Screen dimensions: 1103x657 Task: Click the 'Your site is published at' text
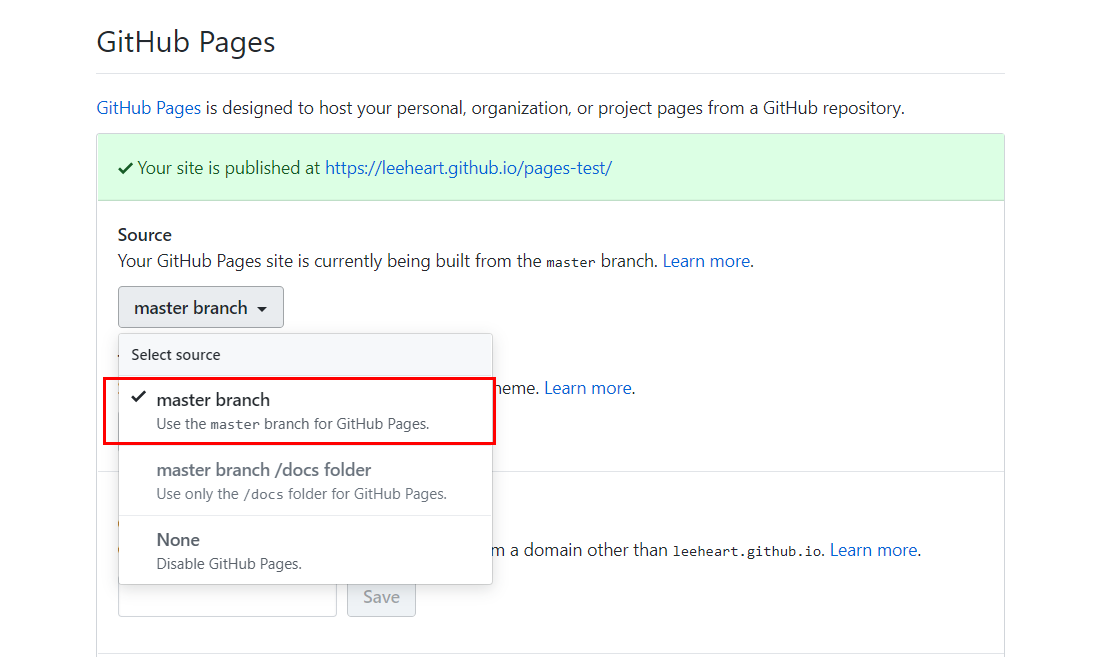pos(229,168)
